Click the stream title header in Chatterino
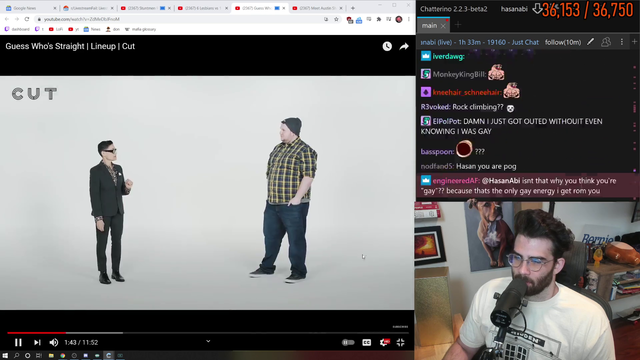The image size is (640, 360). pos(480,42)
